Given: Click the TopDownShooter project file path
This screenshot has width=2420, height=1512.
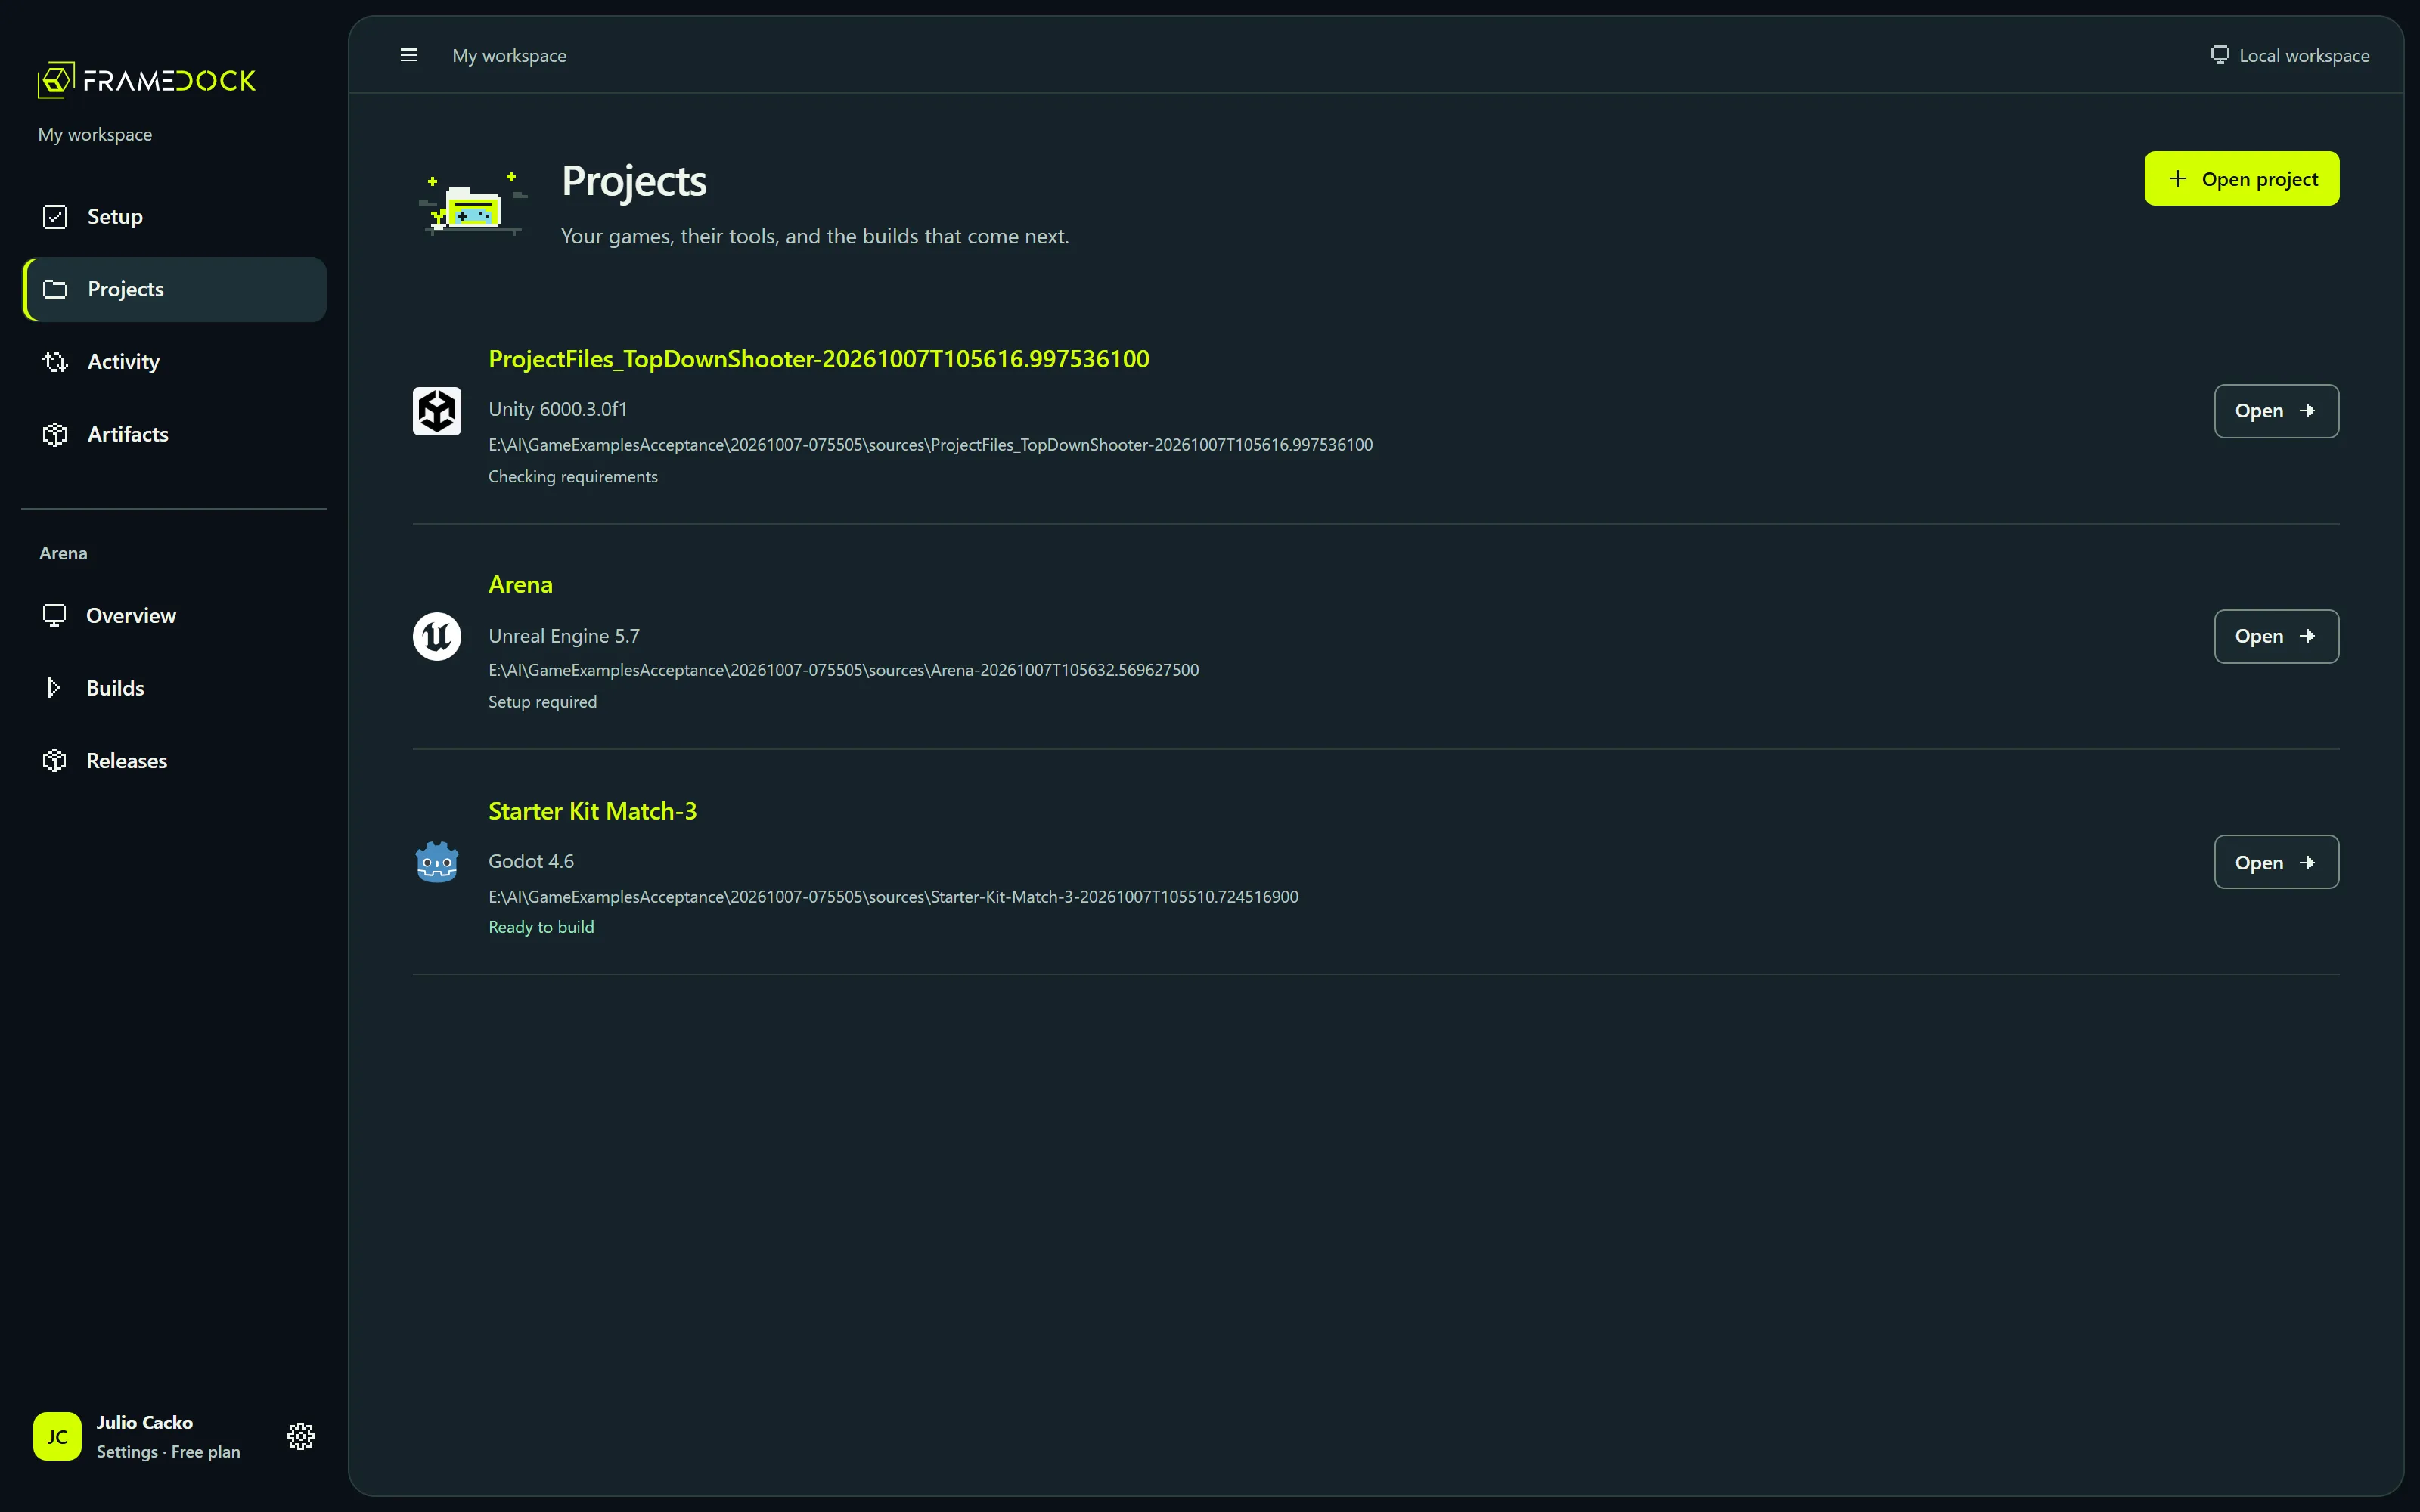Looking at the screenshot, I should 930,445.
